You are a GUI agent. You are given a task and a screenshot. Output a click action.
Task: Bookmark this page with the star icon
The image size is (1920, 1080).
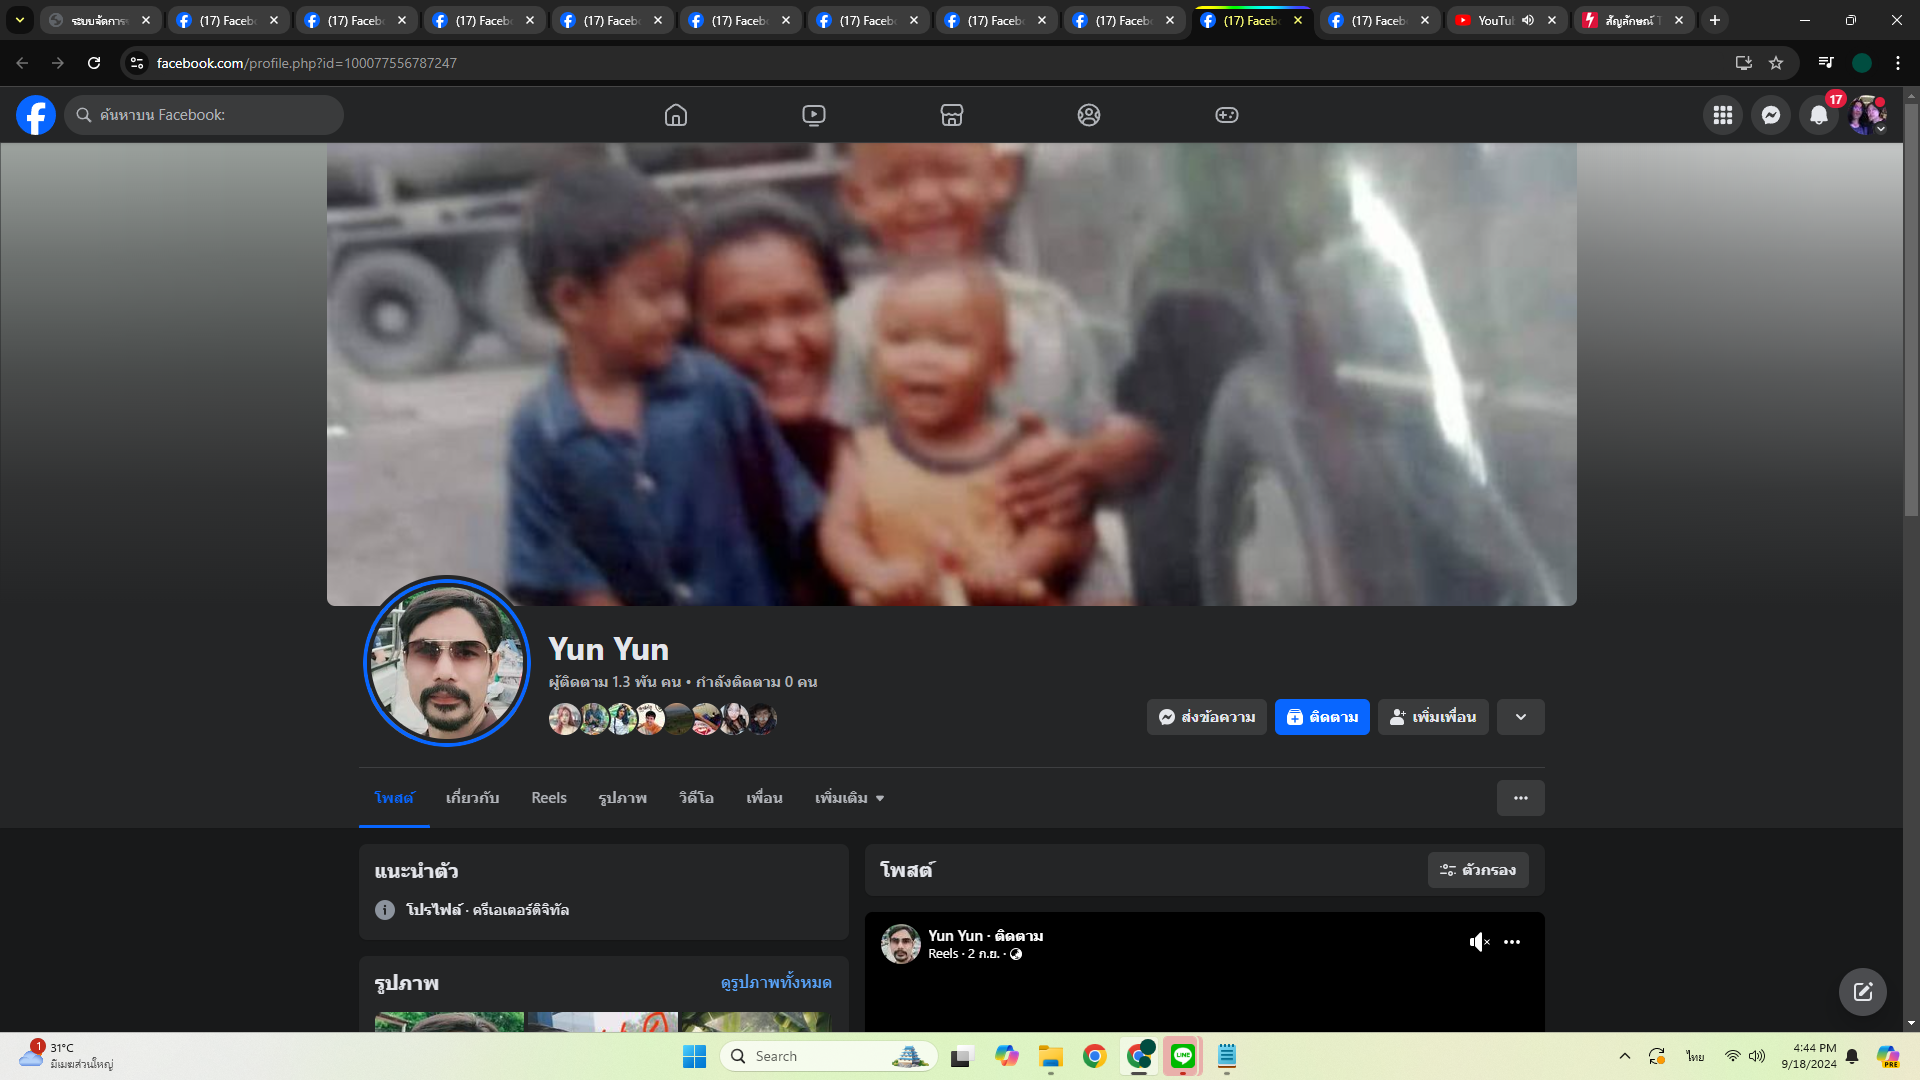tap(1776, 63)
